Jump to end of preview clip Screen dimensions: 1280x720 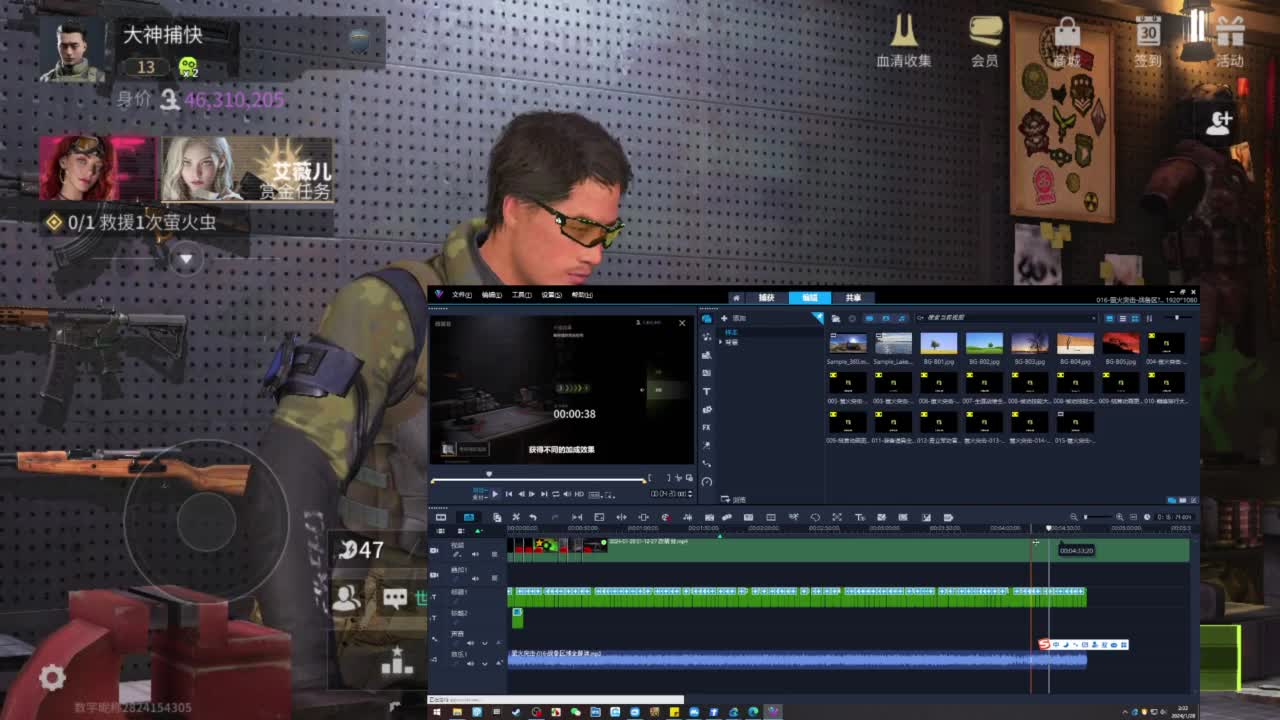(544, 494)
